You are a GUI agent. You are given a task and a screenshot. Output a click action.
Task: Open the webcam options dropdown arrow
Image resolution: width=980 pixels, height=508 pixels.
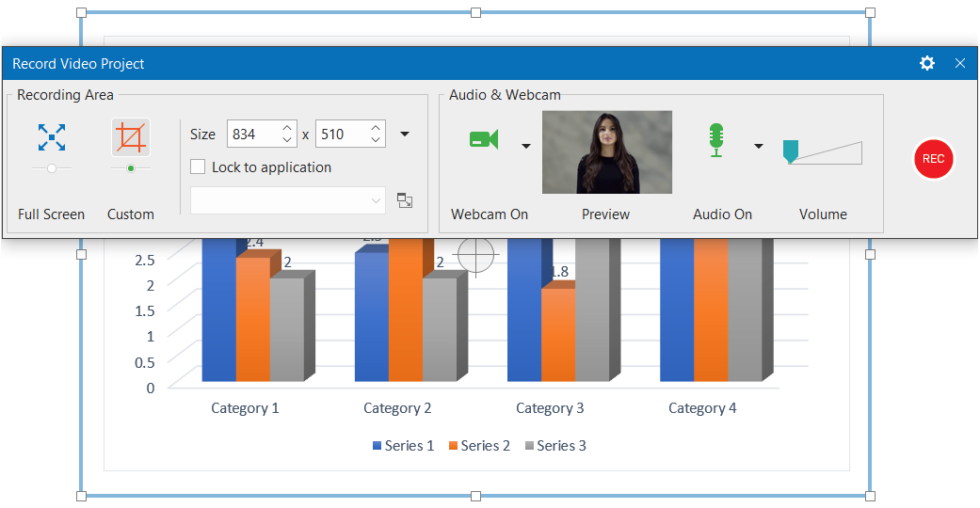click(526, 146)
